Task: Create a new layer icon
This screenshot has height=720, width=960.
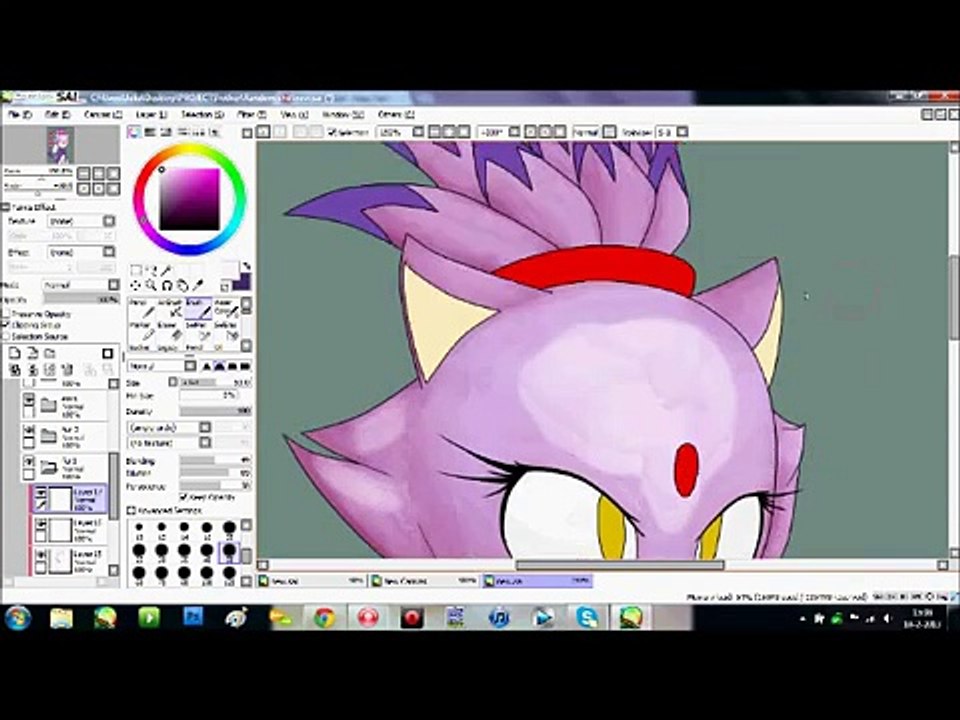Action: [x=15, y=353]
